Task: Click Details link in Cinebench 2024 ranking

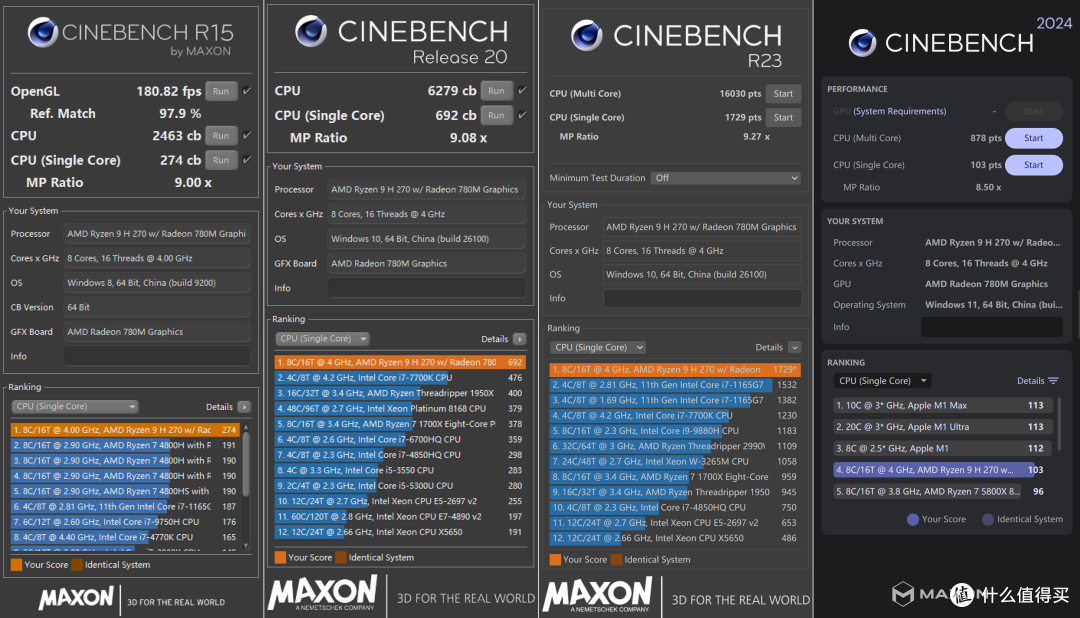Action: pos(1030,381)
